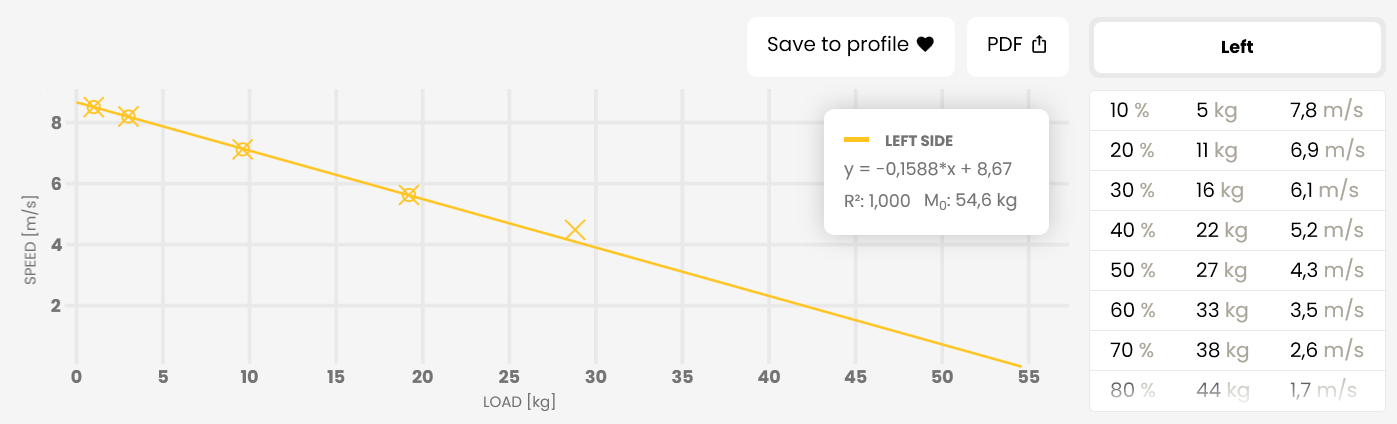The image size is (1397, 424).
Task: Click the share icon next to PDF
Action: pyautogui.click(x=1039, y=45)
